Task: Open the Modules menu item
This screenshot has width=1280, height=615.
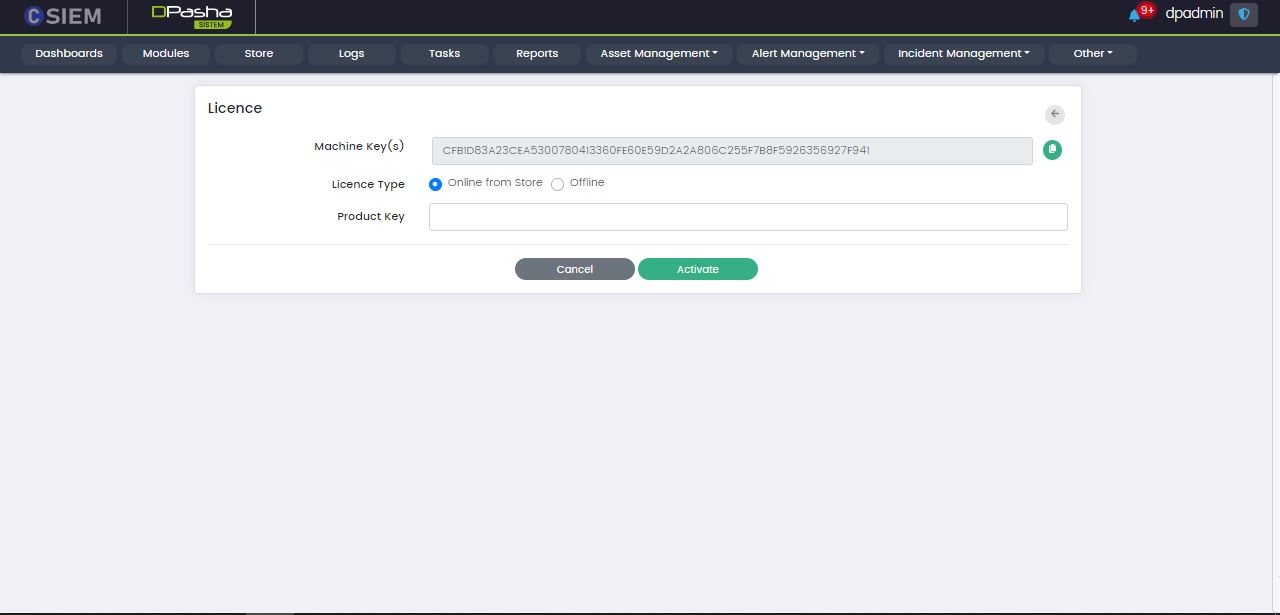Action: pyautogui.click(x=166, y=54)
